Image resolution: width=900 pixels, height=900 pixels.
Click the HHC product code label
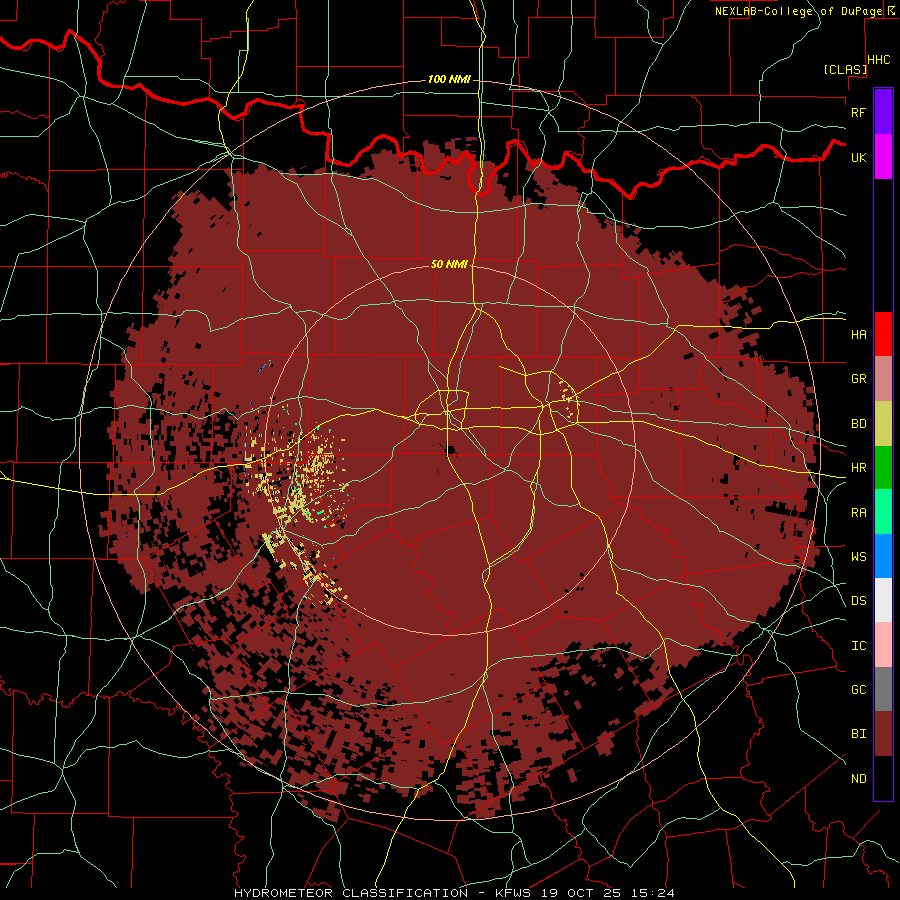coord(879,60)
